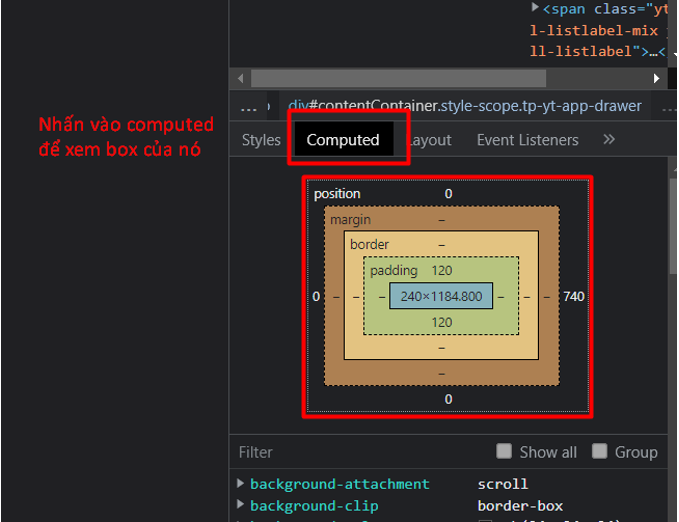Click the vertical scrollbar of Computed pane
Screen dimensions: 679x522
pos(673,225)
